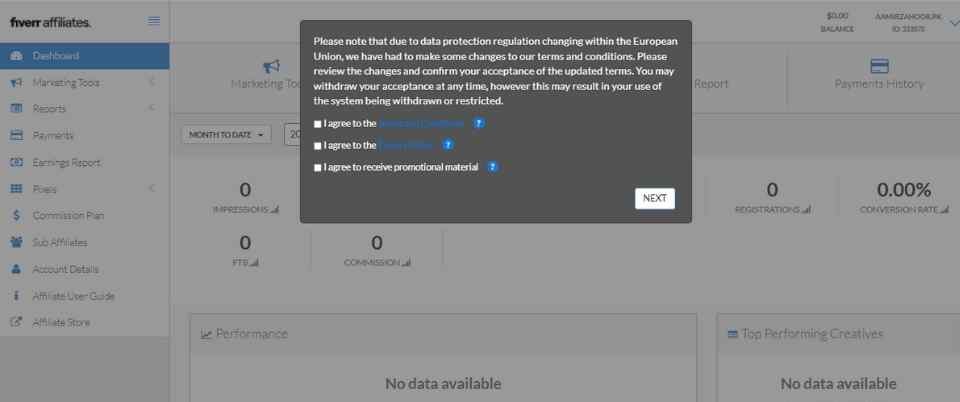This screenshot has width=960, height=402.
Task: Click help icon next to Privacy Policy
Action: pos(448,145)
